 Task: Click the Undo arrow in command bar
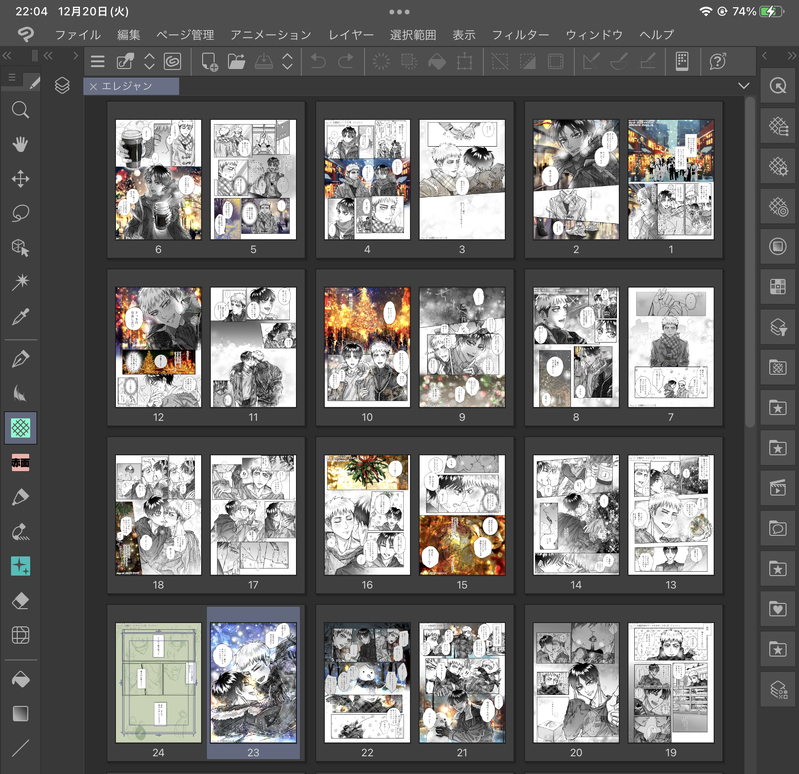319,62
